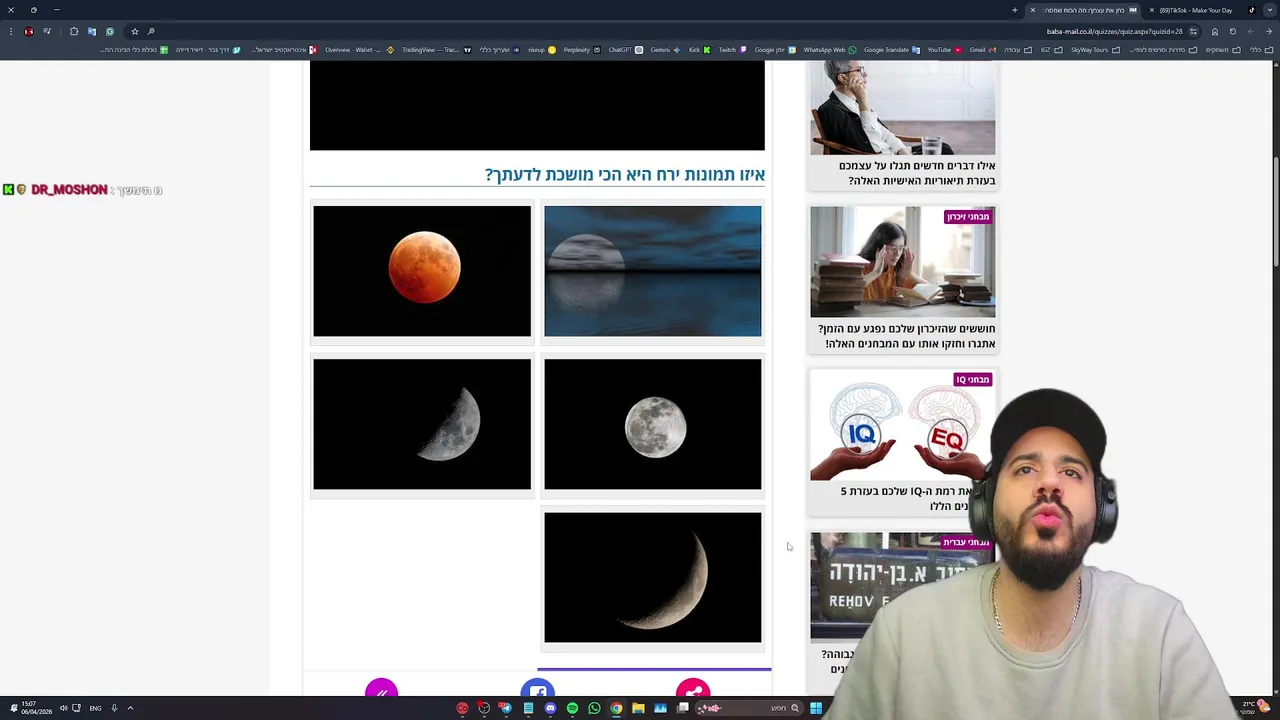Open the ENG language indicator

pyautogui.click(x=95, y=708)
